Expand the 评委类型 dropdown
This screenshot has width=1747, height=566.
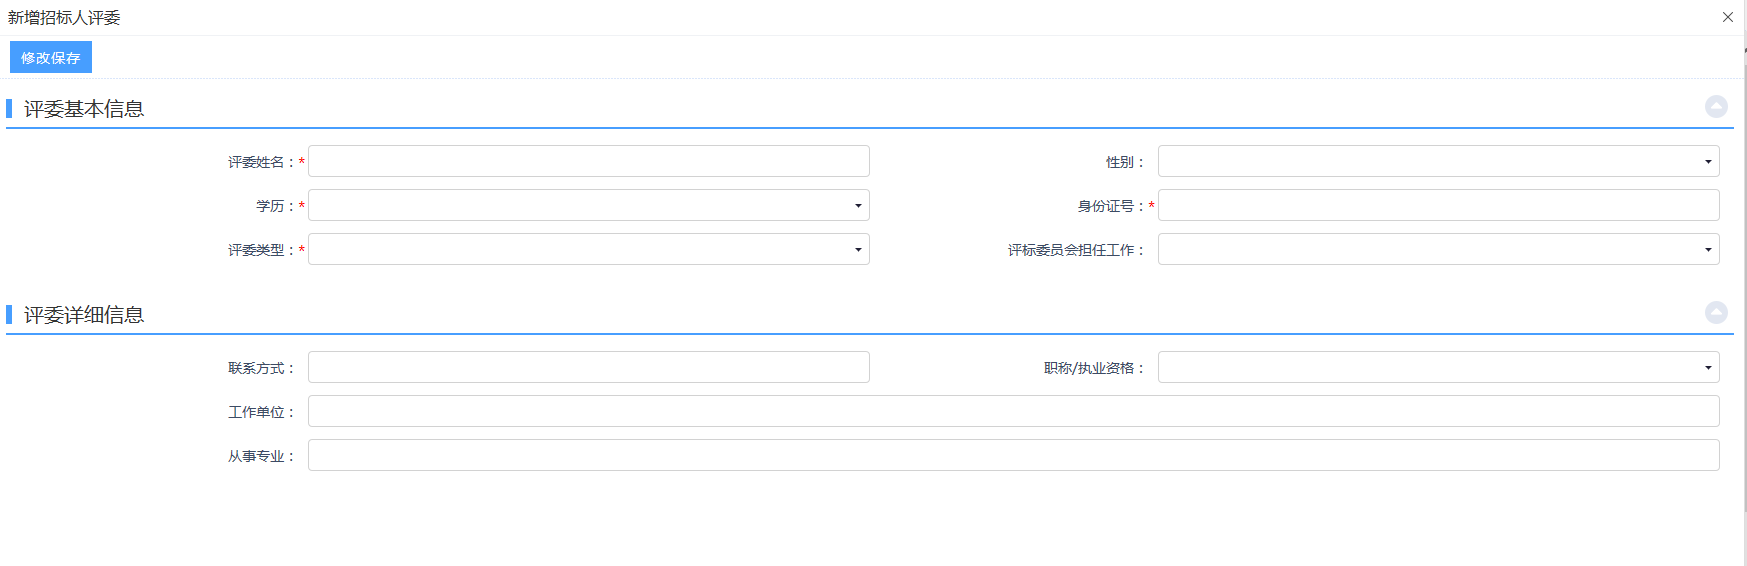click(x=588, y=250)
